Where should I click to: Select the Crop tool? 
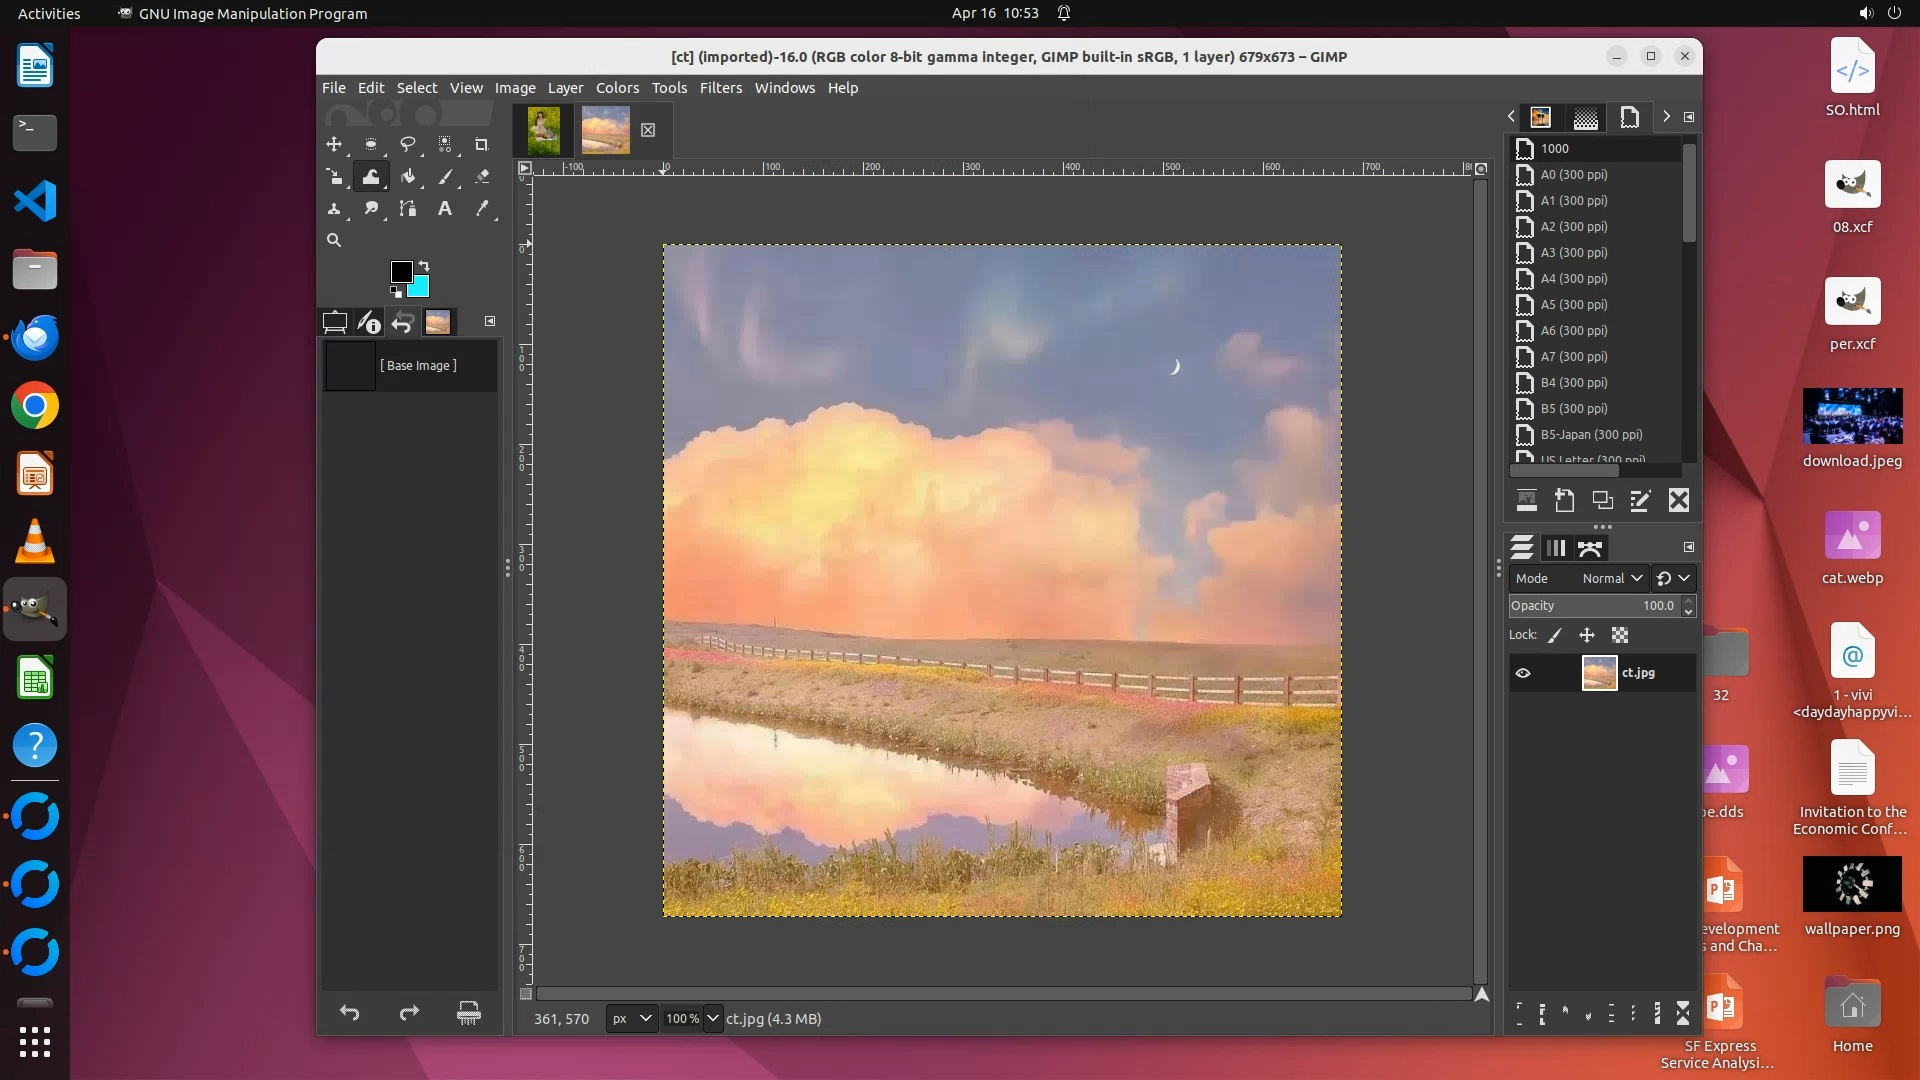(x=481, y=145)
